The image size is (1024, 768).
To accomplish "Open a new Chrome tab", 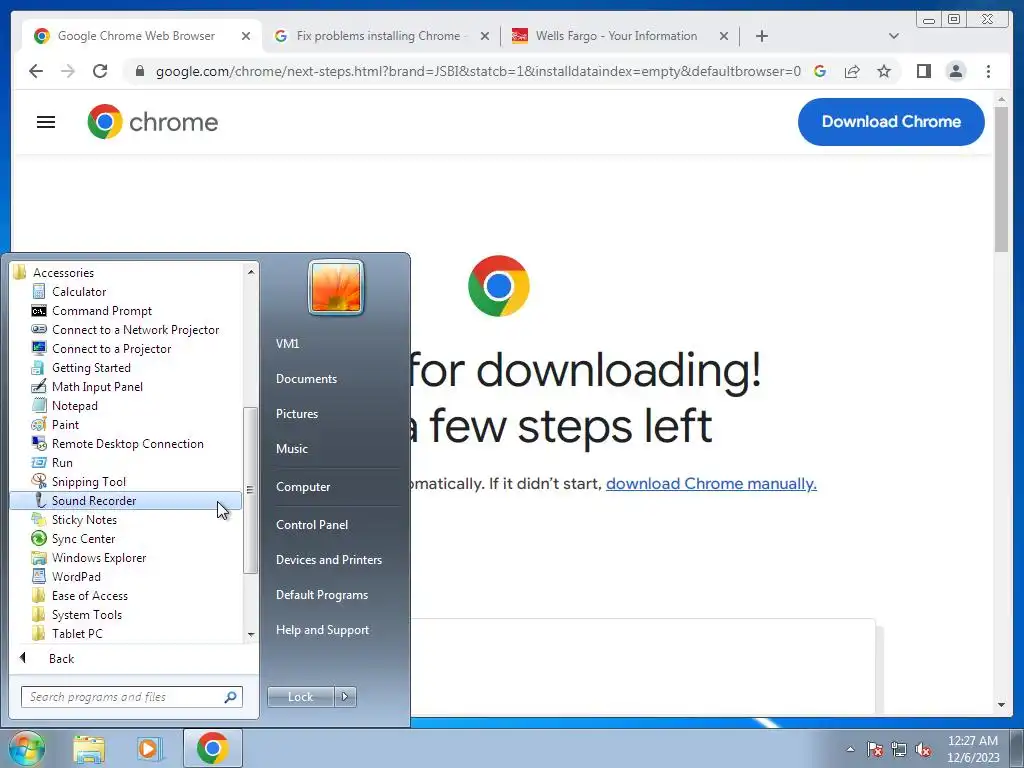I will (x=761, y=36).
